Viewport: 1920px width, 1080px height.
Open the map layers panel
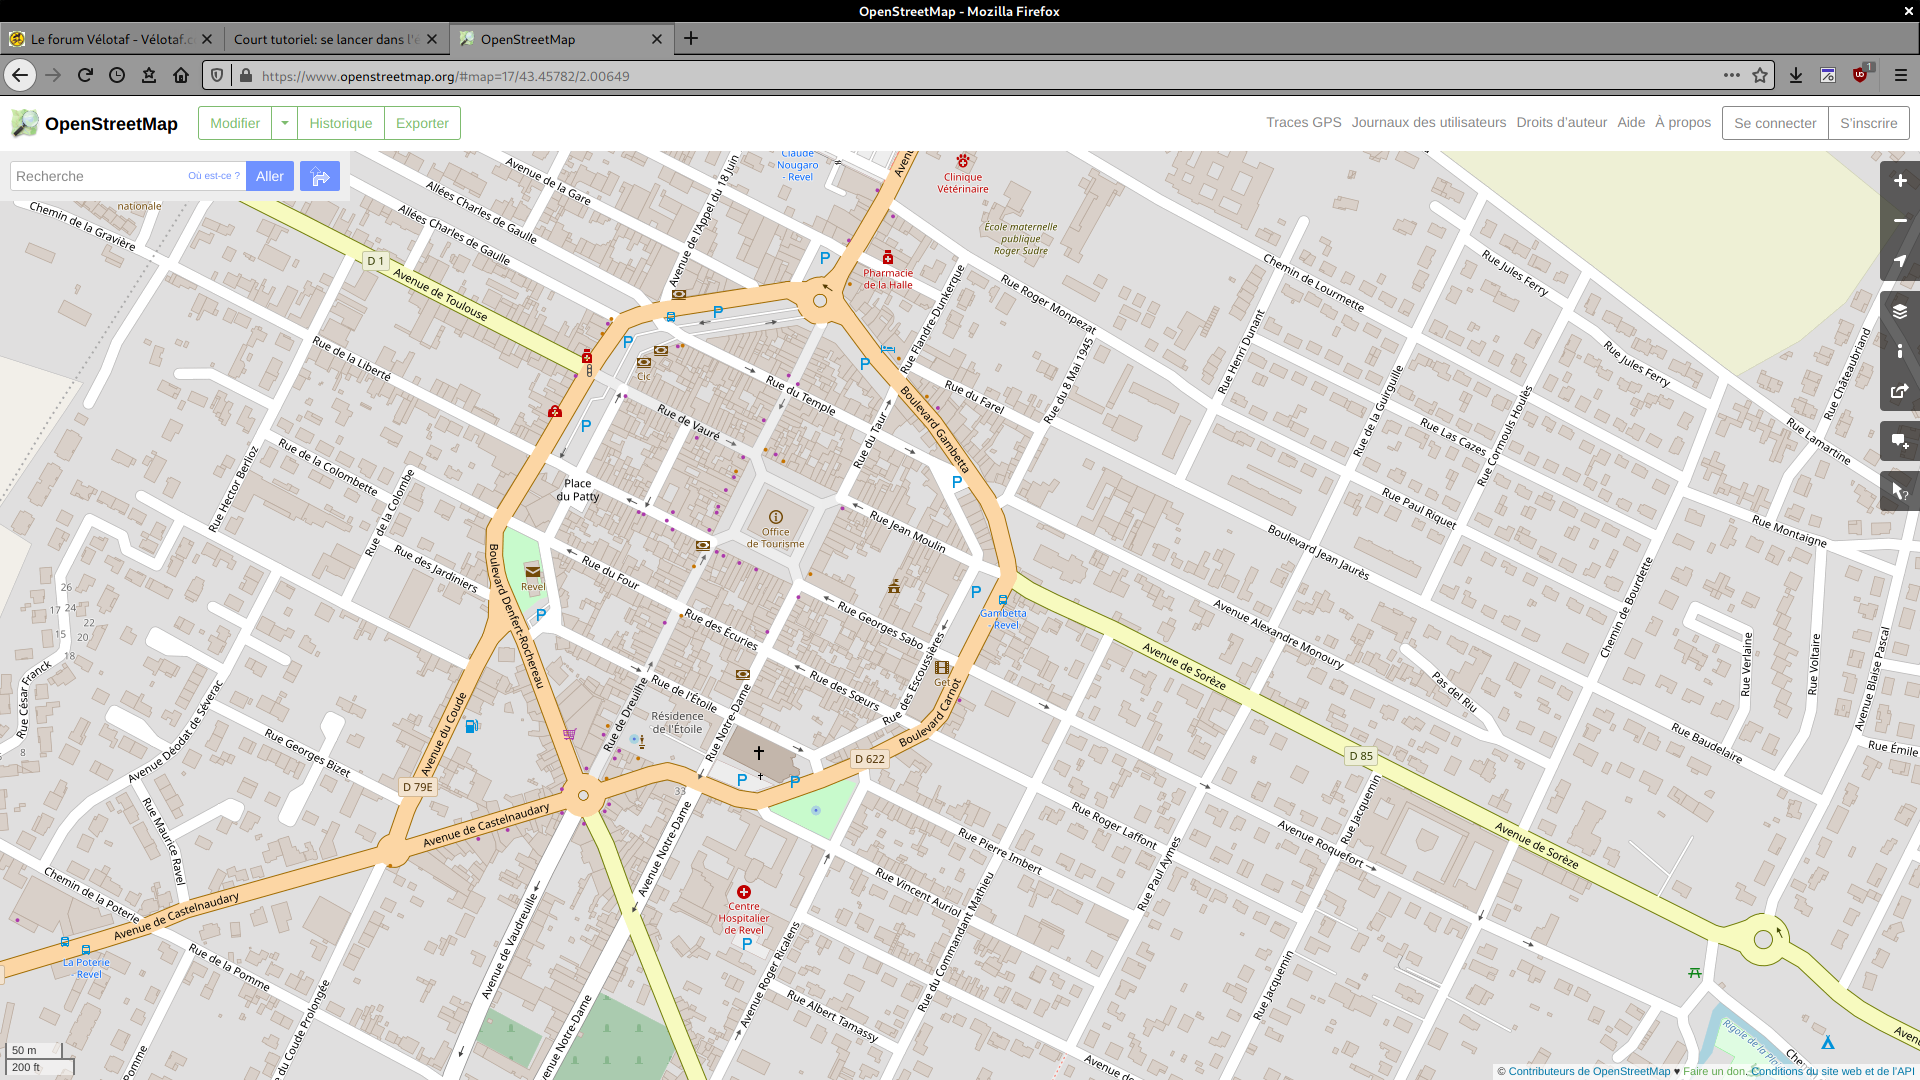tap(1900, 311)
